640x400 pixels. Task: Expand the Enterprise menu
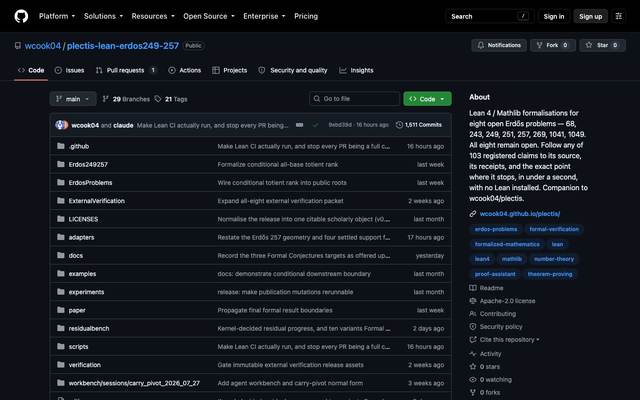[x=264, y=16]
